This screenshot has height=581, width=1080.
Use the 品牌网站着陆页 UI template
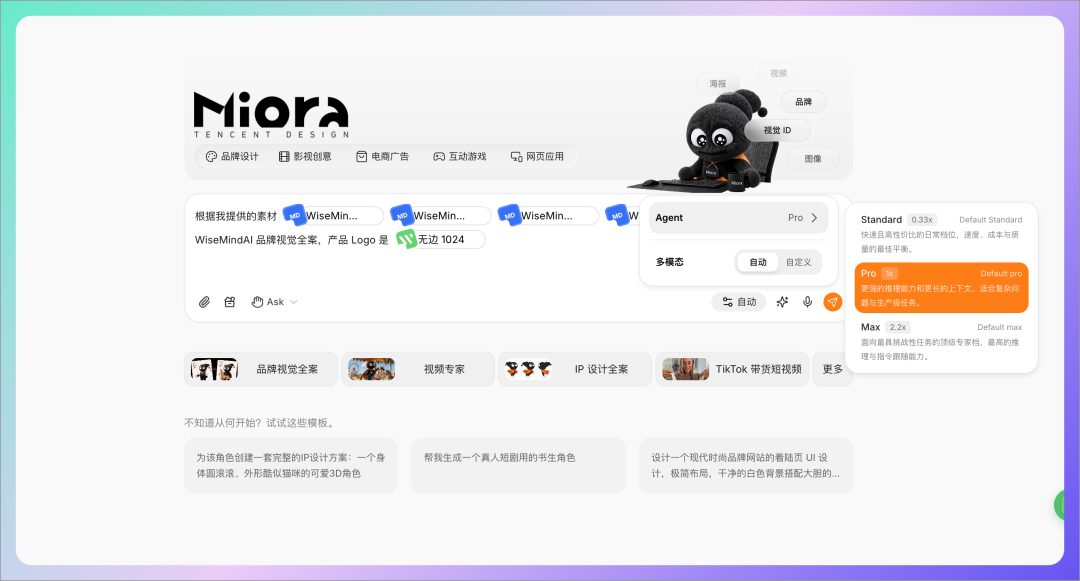click(746, 465)
